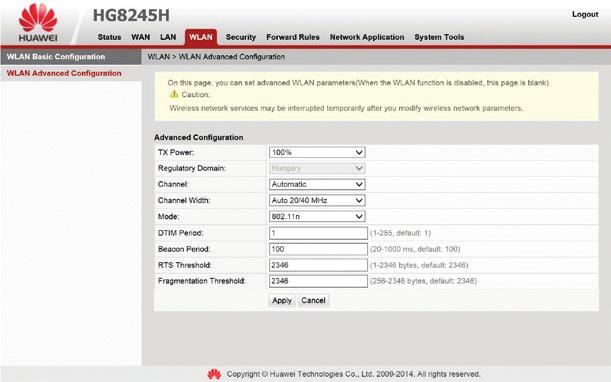Click the Logout link
This screenshot has width=611, height=382.
point(585,14)
